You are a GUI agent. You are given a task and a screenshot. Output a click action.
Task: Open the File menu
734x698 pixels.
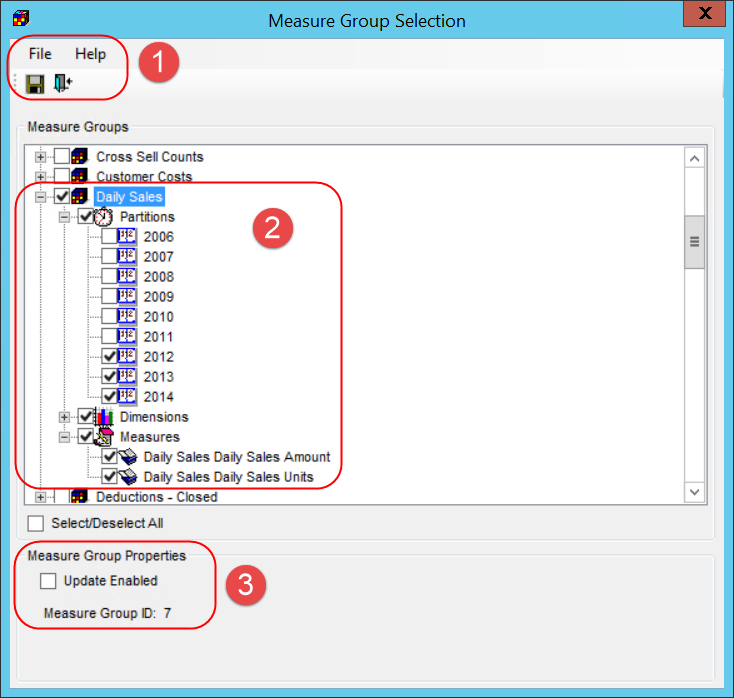[x=40, y=54]
